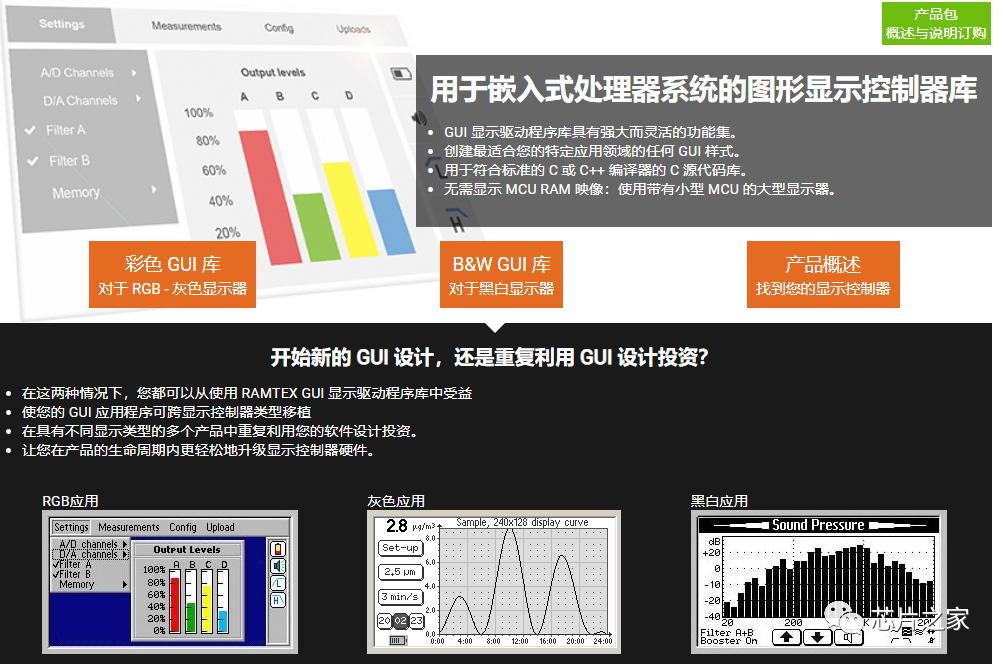Click the 彩色 GUI 库 orange button
The width and height of the screenshot is (1003, 664).
click(x=171, y=273)
